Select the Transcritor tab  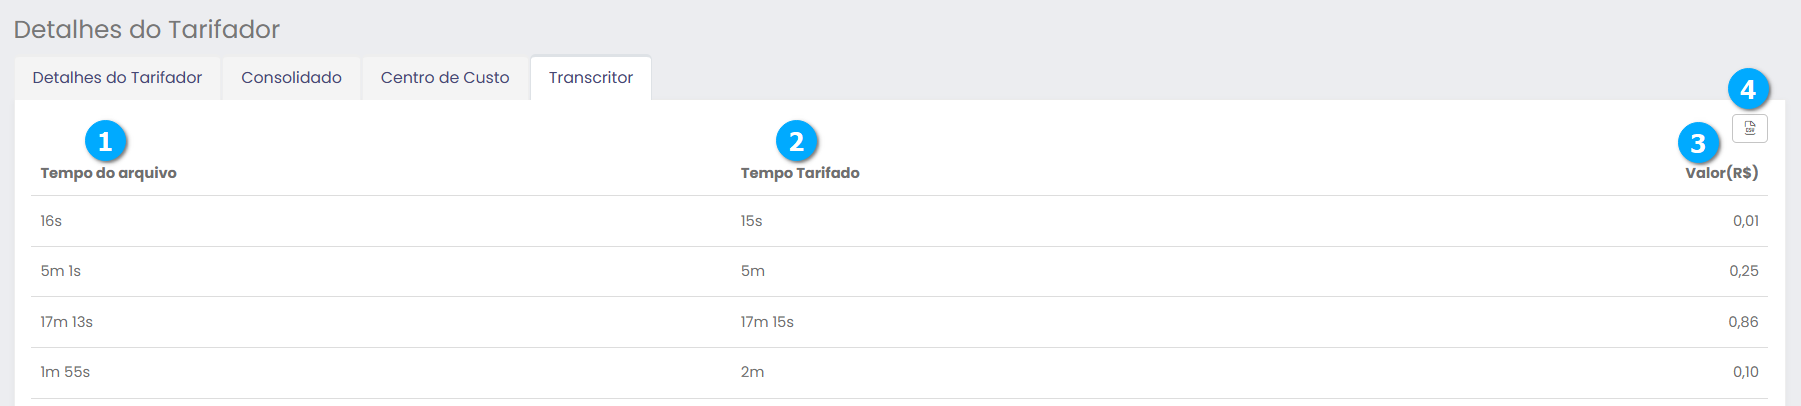coord(591,78)
